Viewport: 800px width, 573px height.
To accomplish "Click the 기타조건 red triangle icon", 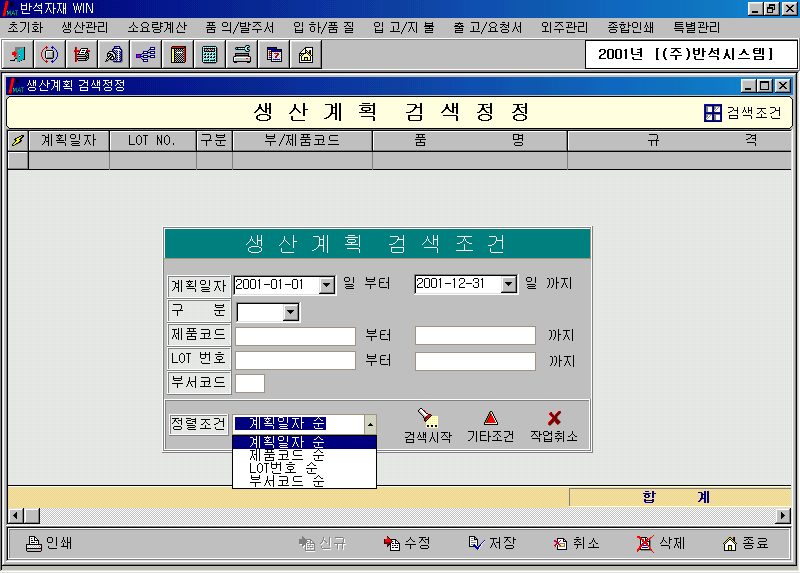I will [x=490, y=418].
